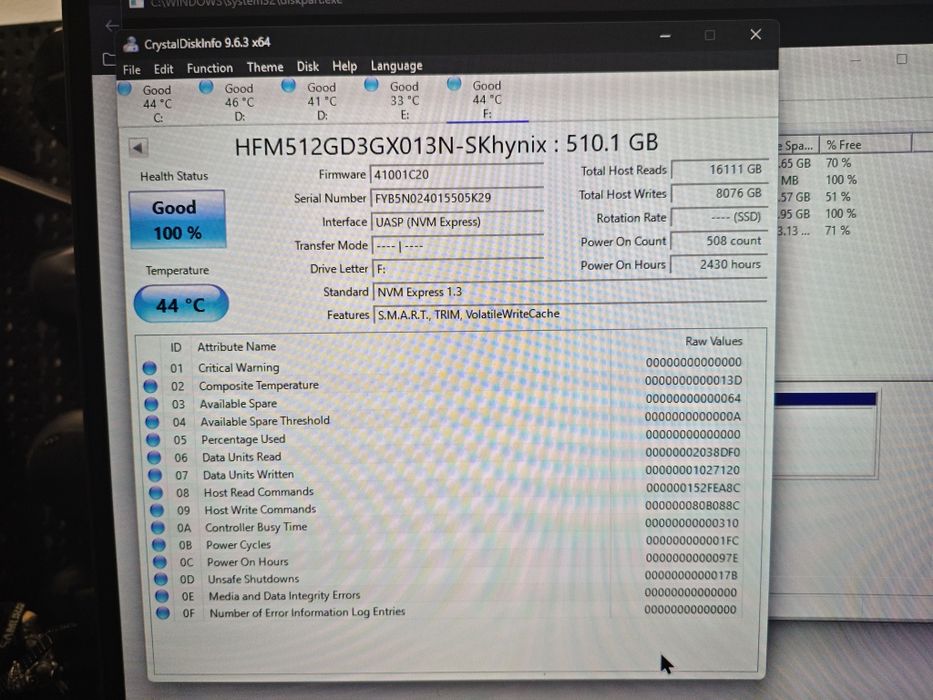Click the Power On Hours value 2430 hours
This screenshot has width=933, height=700.
pos(719,264)
